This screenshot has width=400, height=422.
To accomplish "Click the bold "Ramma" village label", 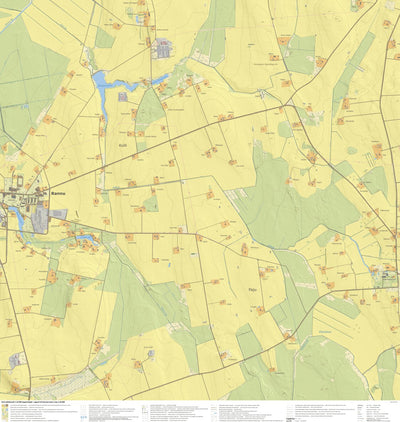I will (58, 193).
